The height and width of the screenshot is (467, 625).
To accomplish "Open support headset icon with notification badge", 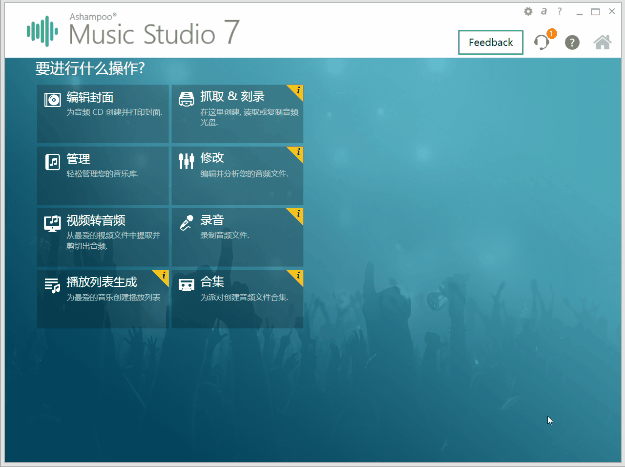I will (x=543, y=41).
